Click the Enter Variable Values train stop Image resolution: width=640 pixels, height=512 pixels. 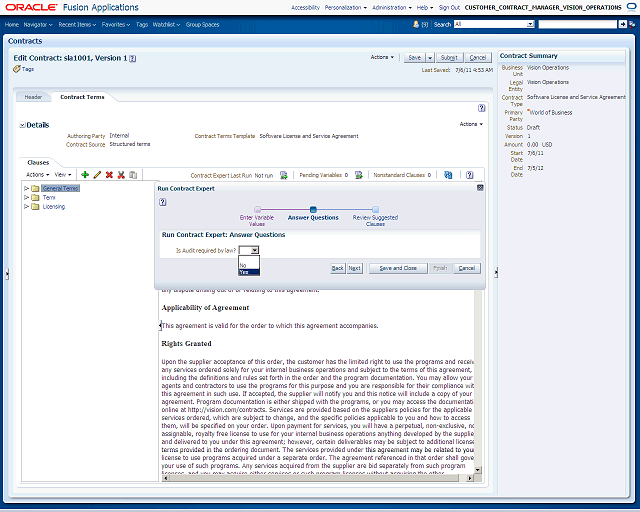pyautogui.click(x=257, y=209)
